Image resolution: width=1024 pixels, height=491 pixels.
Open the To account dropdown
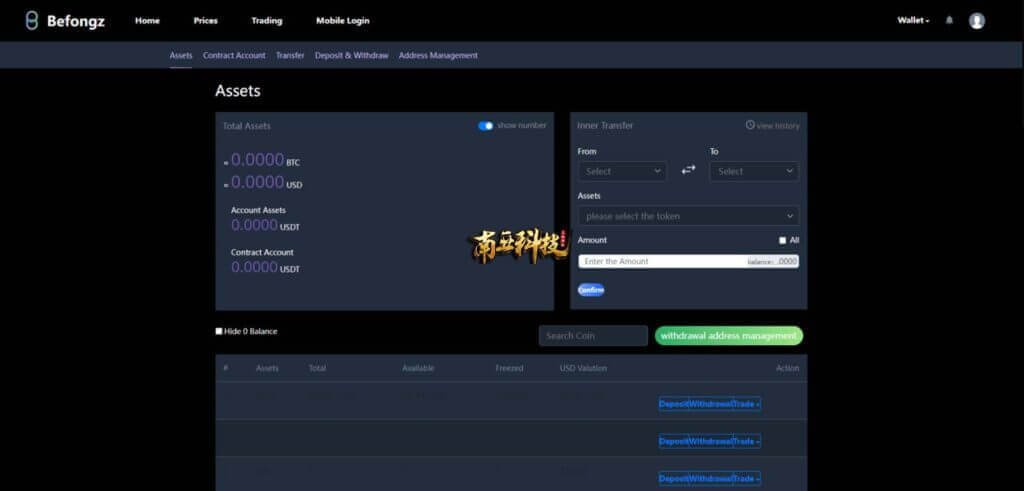point(754,171)
